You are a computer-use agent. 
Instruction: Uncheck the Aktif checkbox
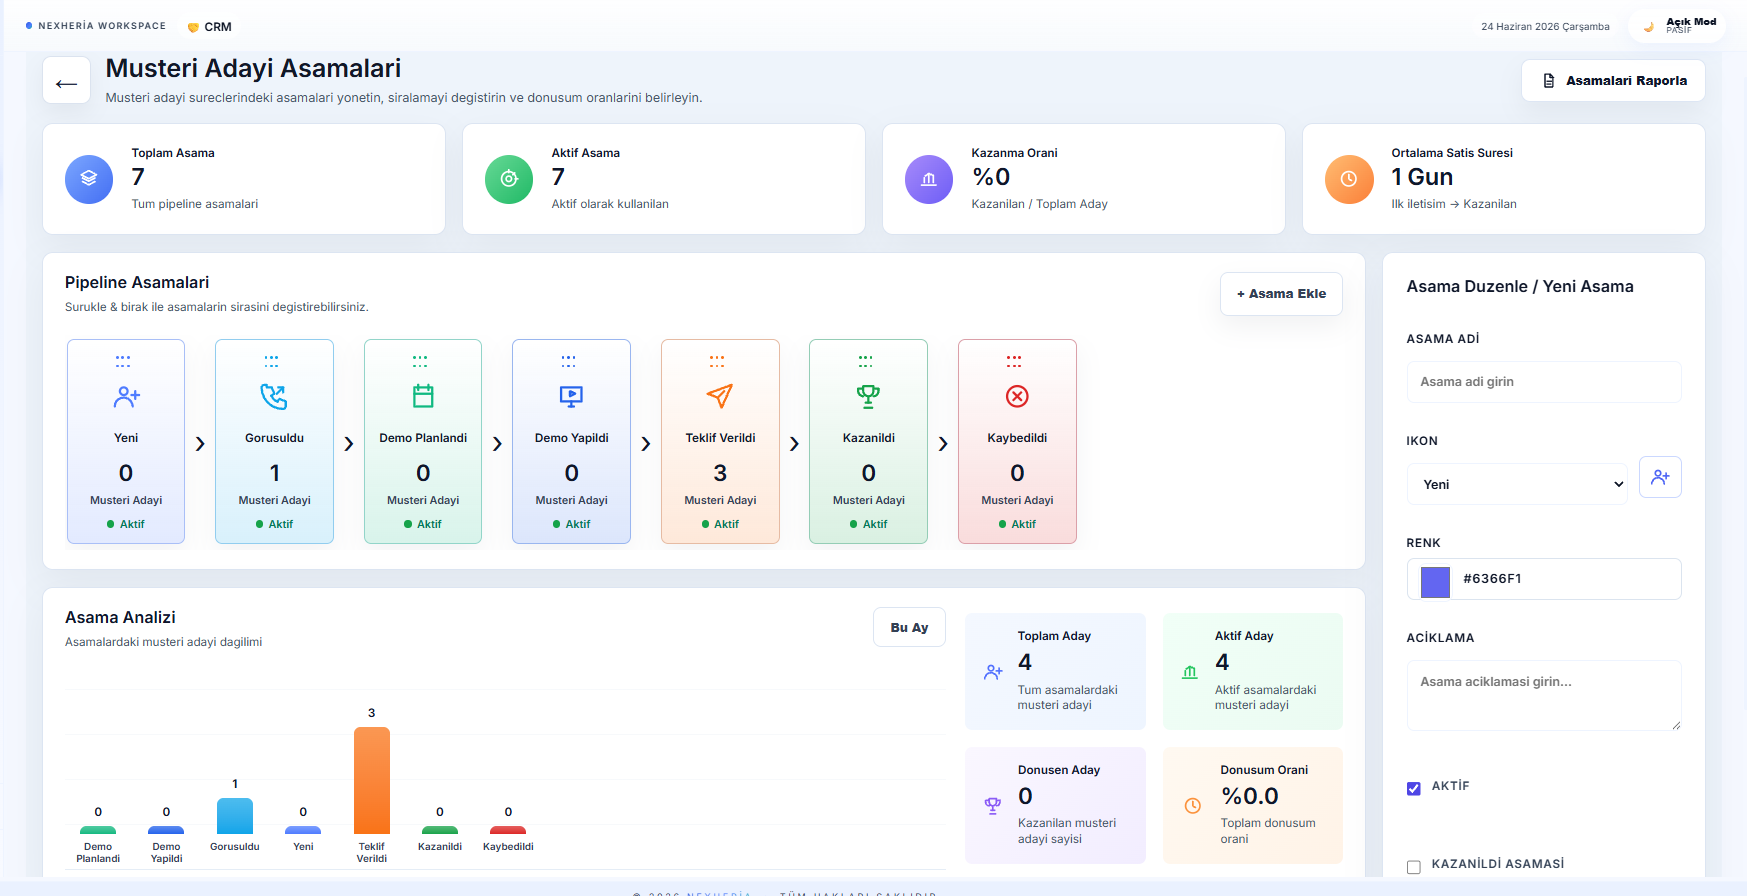[x=1413, y=788]
